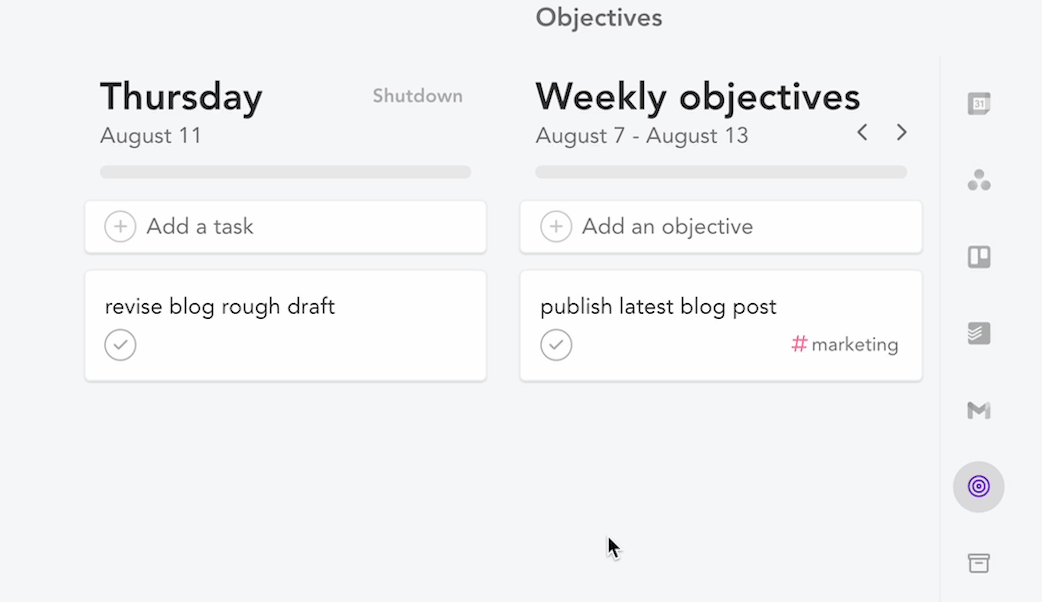Open the Google Calendar integration icon
1042x602 pixels.
click(x=978, y=103)
